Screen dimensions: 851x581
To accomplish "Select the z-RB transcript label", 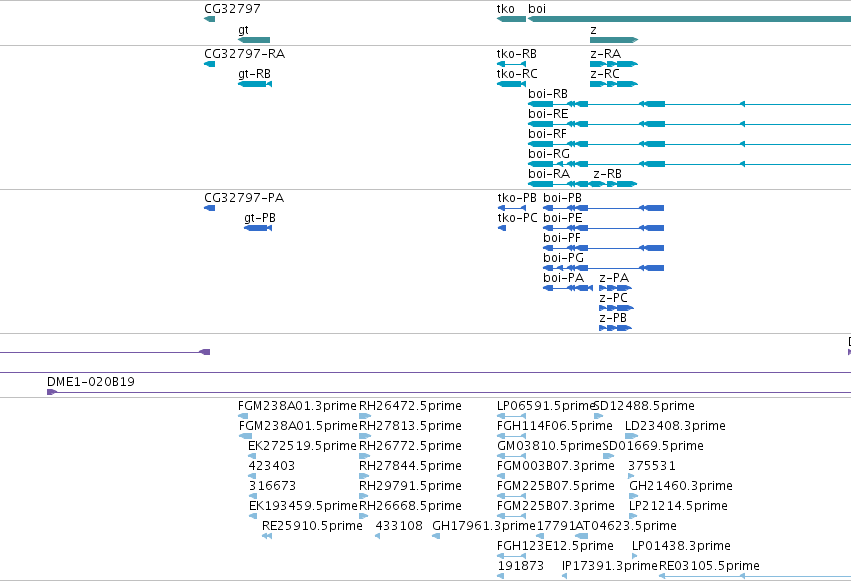I will pos(607,174).
